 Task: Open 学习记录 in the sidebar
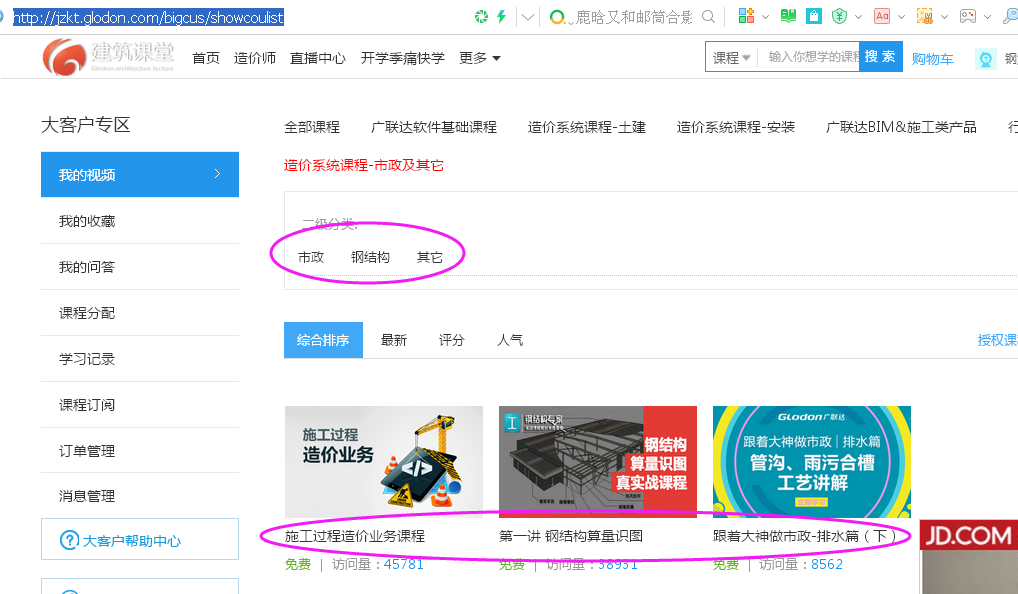coord(87,359)
